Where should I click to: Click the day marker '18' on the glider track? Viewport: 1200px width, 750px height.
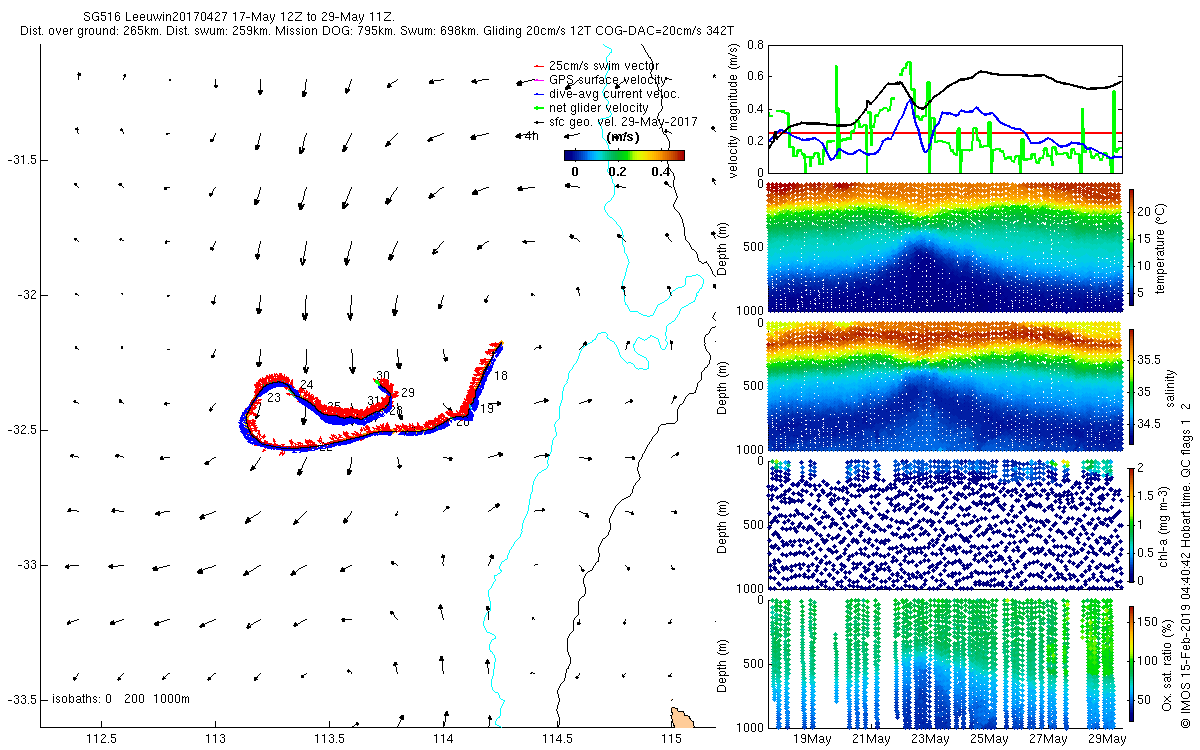pyautogui.click(x=501, y=376)
